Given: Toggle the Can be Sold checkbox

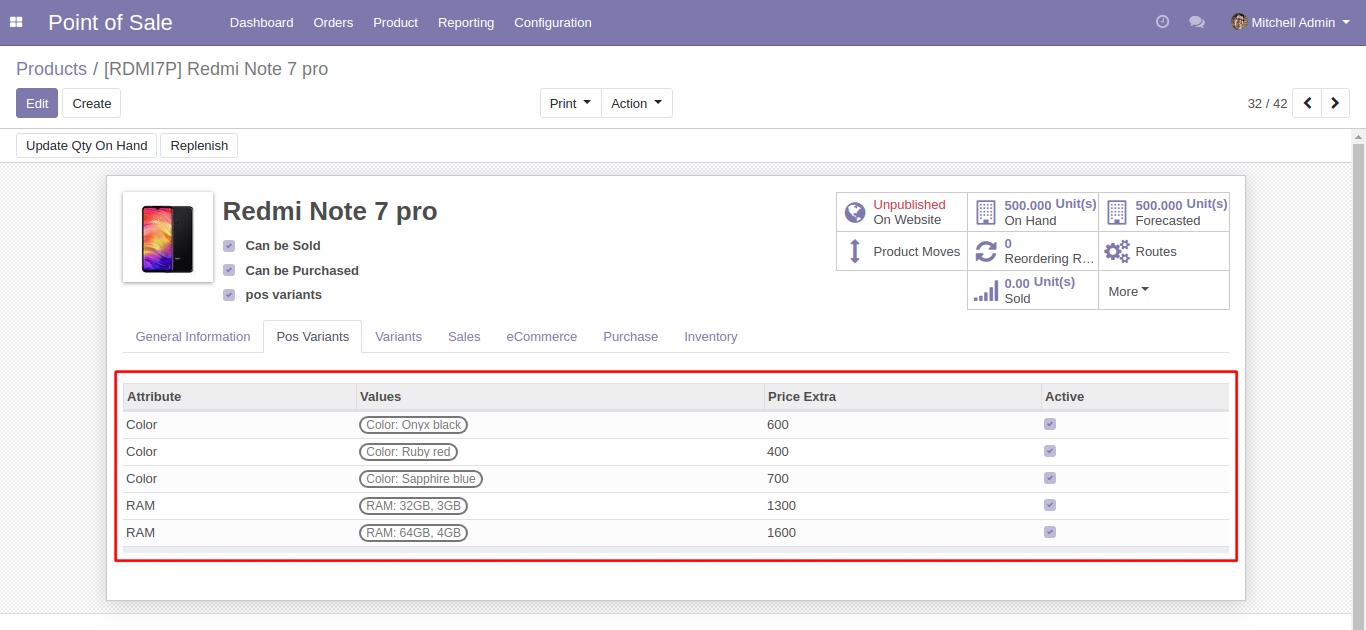Looking at the screenshot, I should pos(229,245).
